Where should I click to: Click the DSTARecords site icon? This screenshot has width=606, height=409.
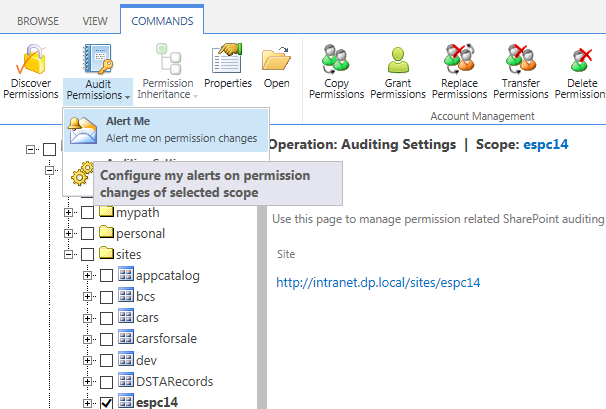pos(126,380)
